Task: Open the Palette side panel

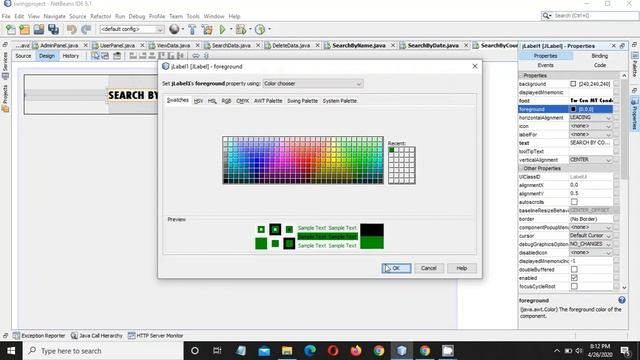Action: [635, 65]
